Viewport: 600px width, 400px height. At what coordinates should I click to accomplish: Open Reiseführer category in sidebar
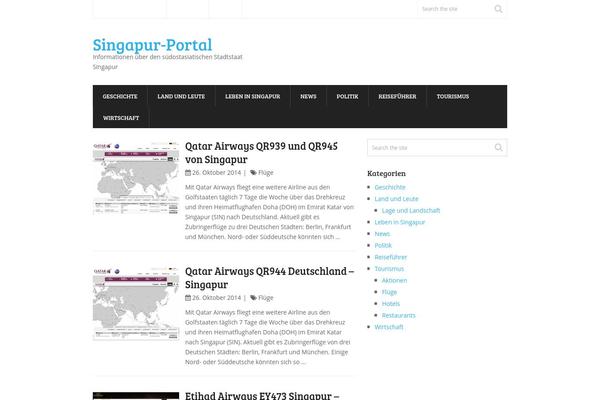(x=391, y=257)
